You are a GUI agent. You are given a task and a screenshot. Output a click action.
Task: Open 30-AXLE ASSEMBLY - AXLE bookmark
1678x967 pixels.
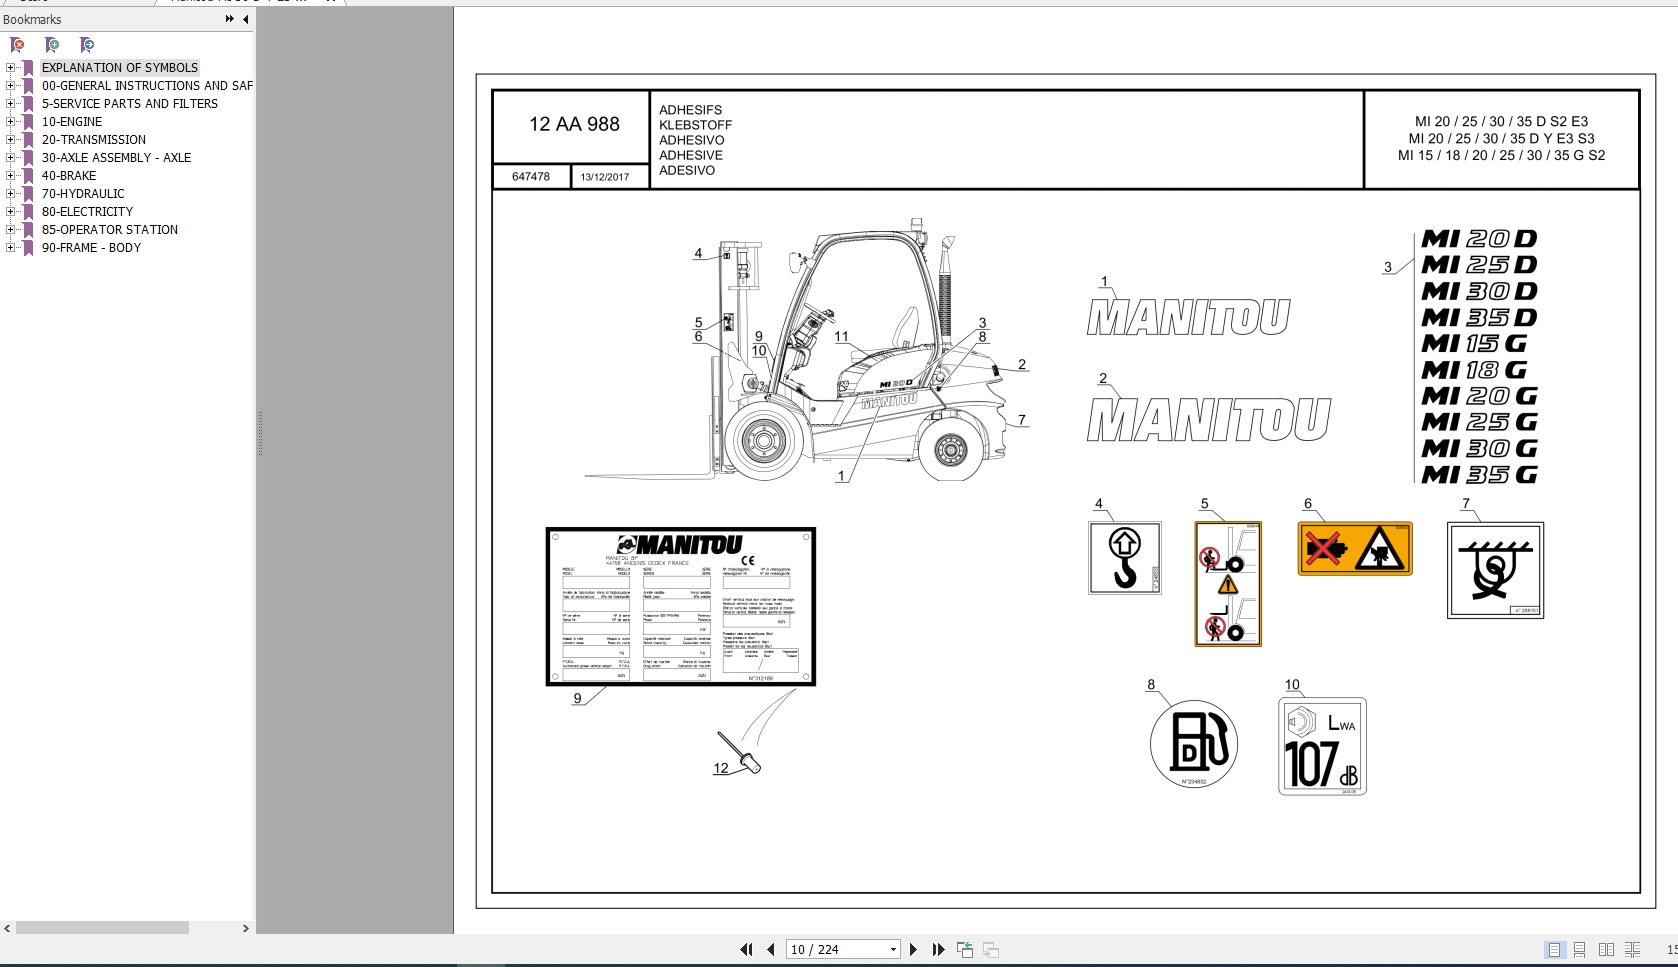click(116, 158)
